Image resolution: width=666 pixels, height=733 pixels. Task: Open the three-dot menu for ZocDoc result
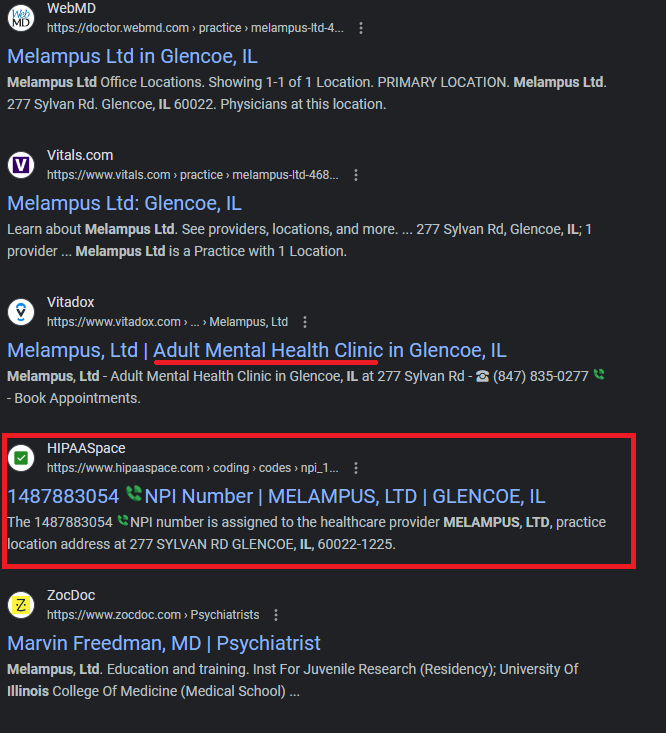point(276,615)
